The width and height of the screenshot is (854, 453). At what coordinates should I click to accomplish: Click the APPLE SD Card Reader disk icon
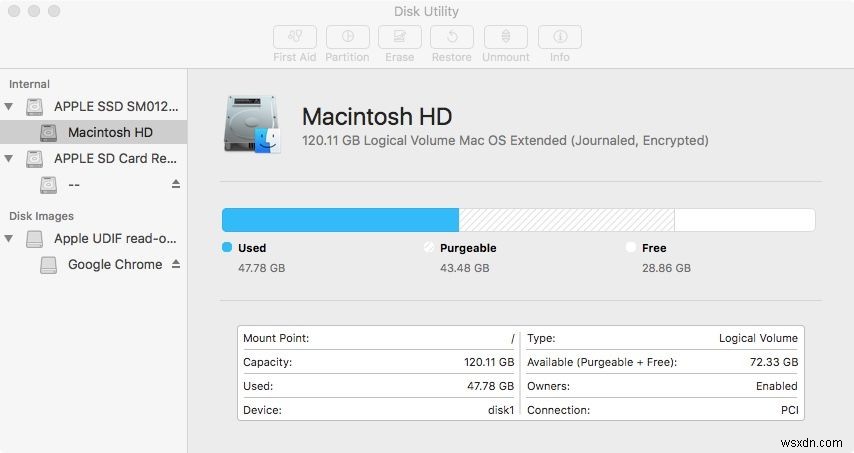pos(34,158)
